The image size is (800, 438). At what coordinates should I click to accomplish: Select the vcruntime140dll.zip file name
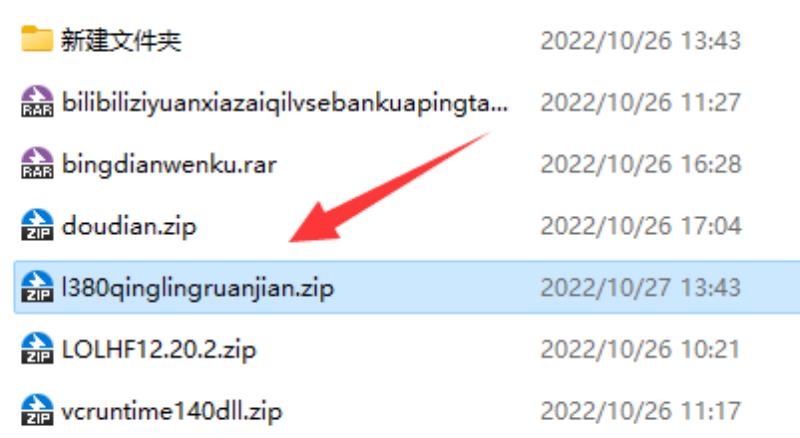click(171, 411)
